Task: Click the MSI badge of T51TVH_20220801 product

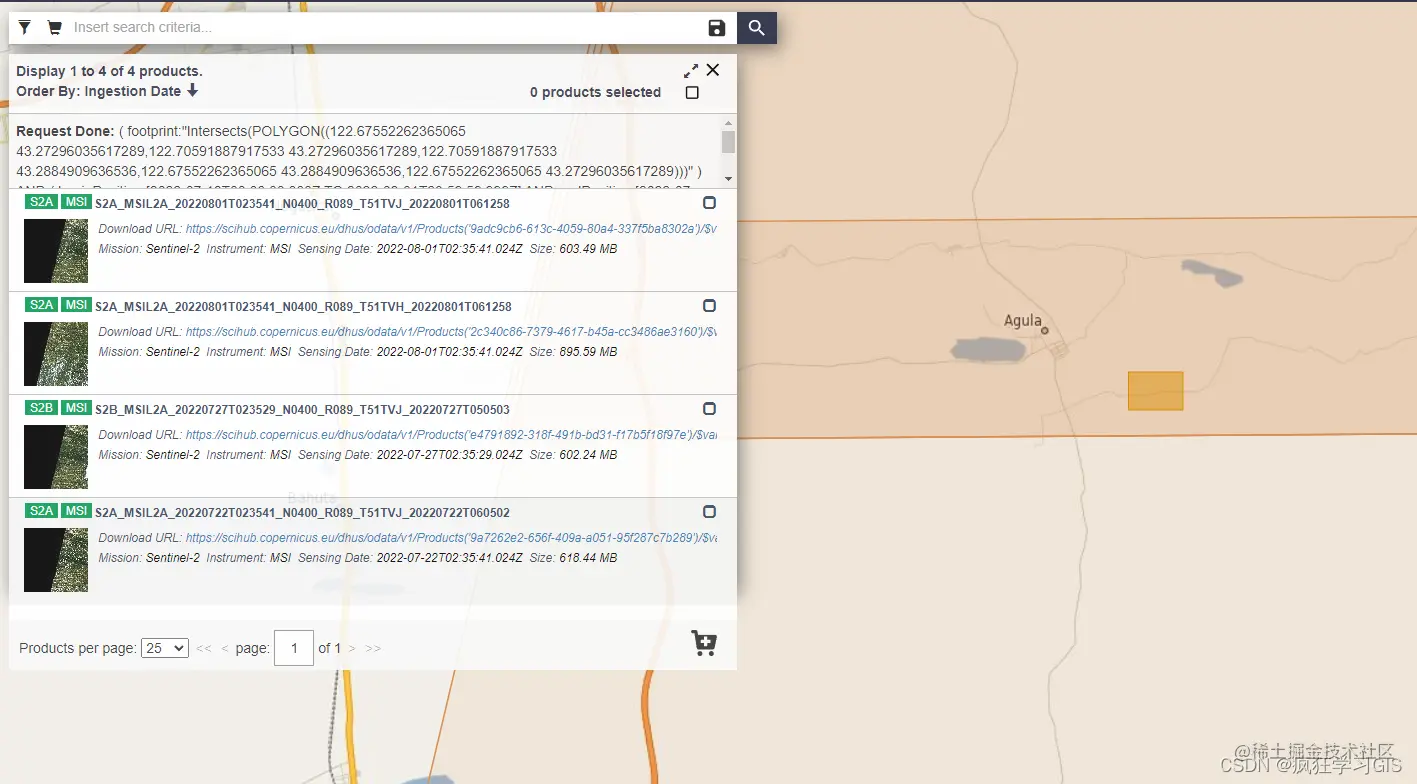Action: [x=75, y=305]
